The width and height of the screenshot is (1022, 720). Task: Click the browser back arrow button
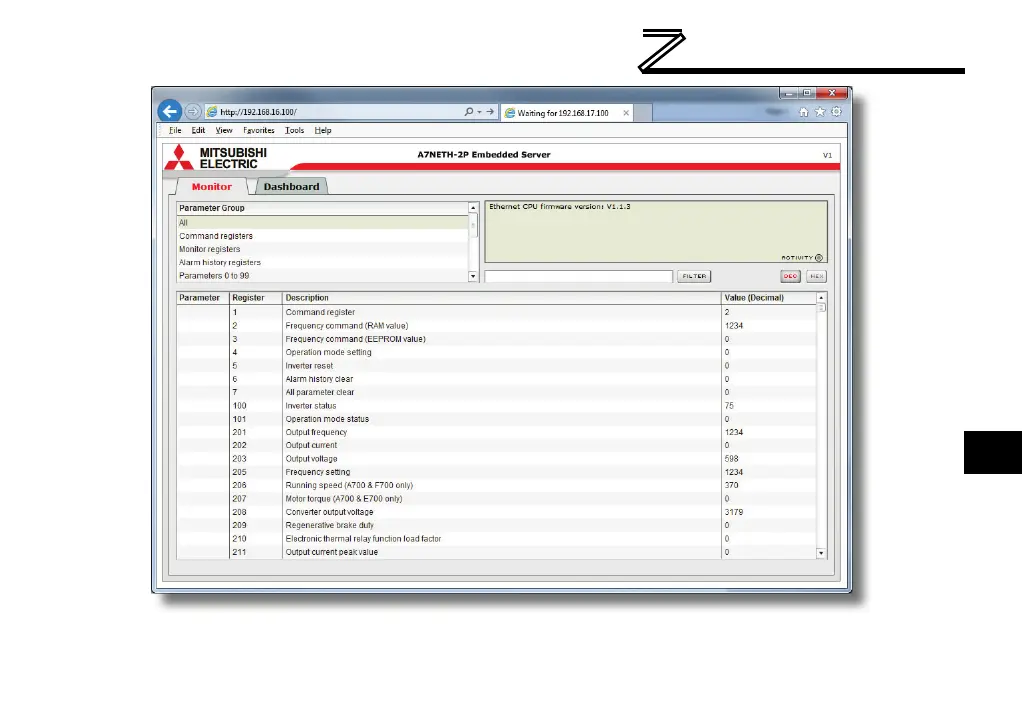click(170, 111)
